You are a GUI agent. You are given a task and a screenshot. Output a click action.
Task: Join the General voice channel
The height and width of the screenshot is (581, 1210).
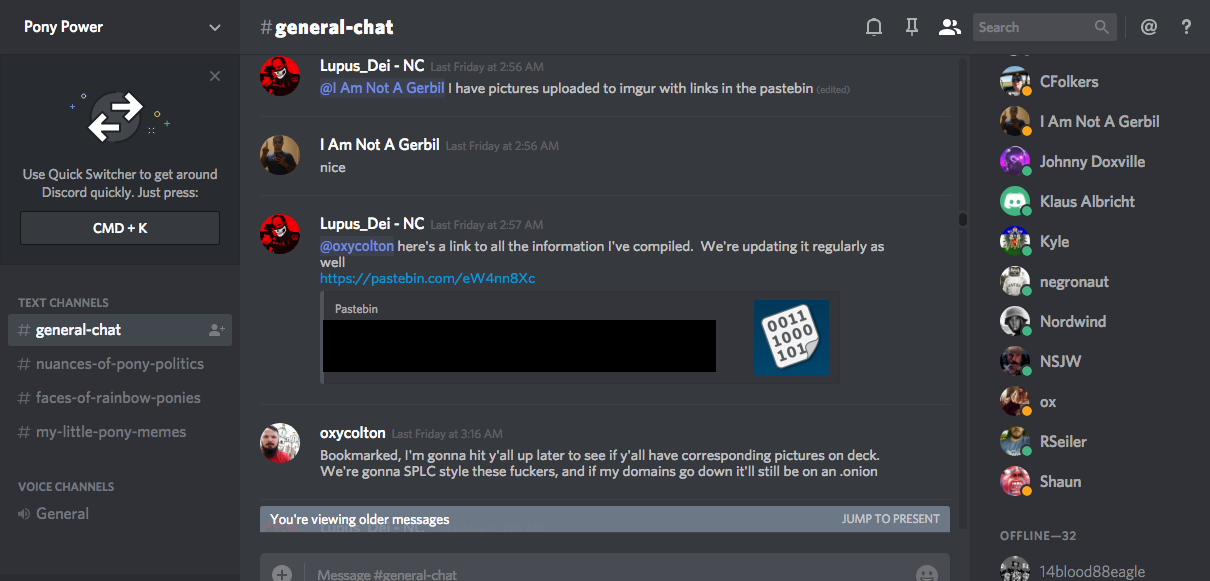click(x=62, y=514)
